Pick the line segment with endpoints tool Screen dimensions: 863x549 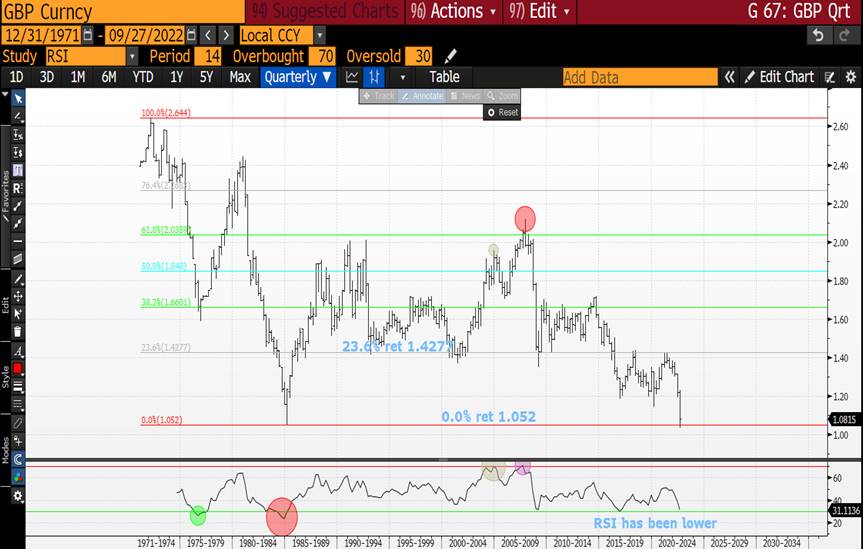18,224
